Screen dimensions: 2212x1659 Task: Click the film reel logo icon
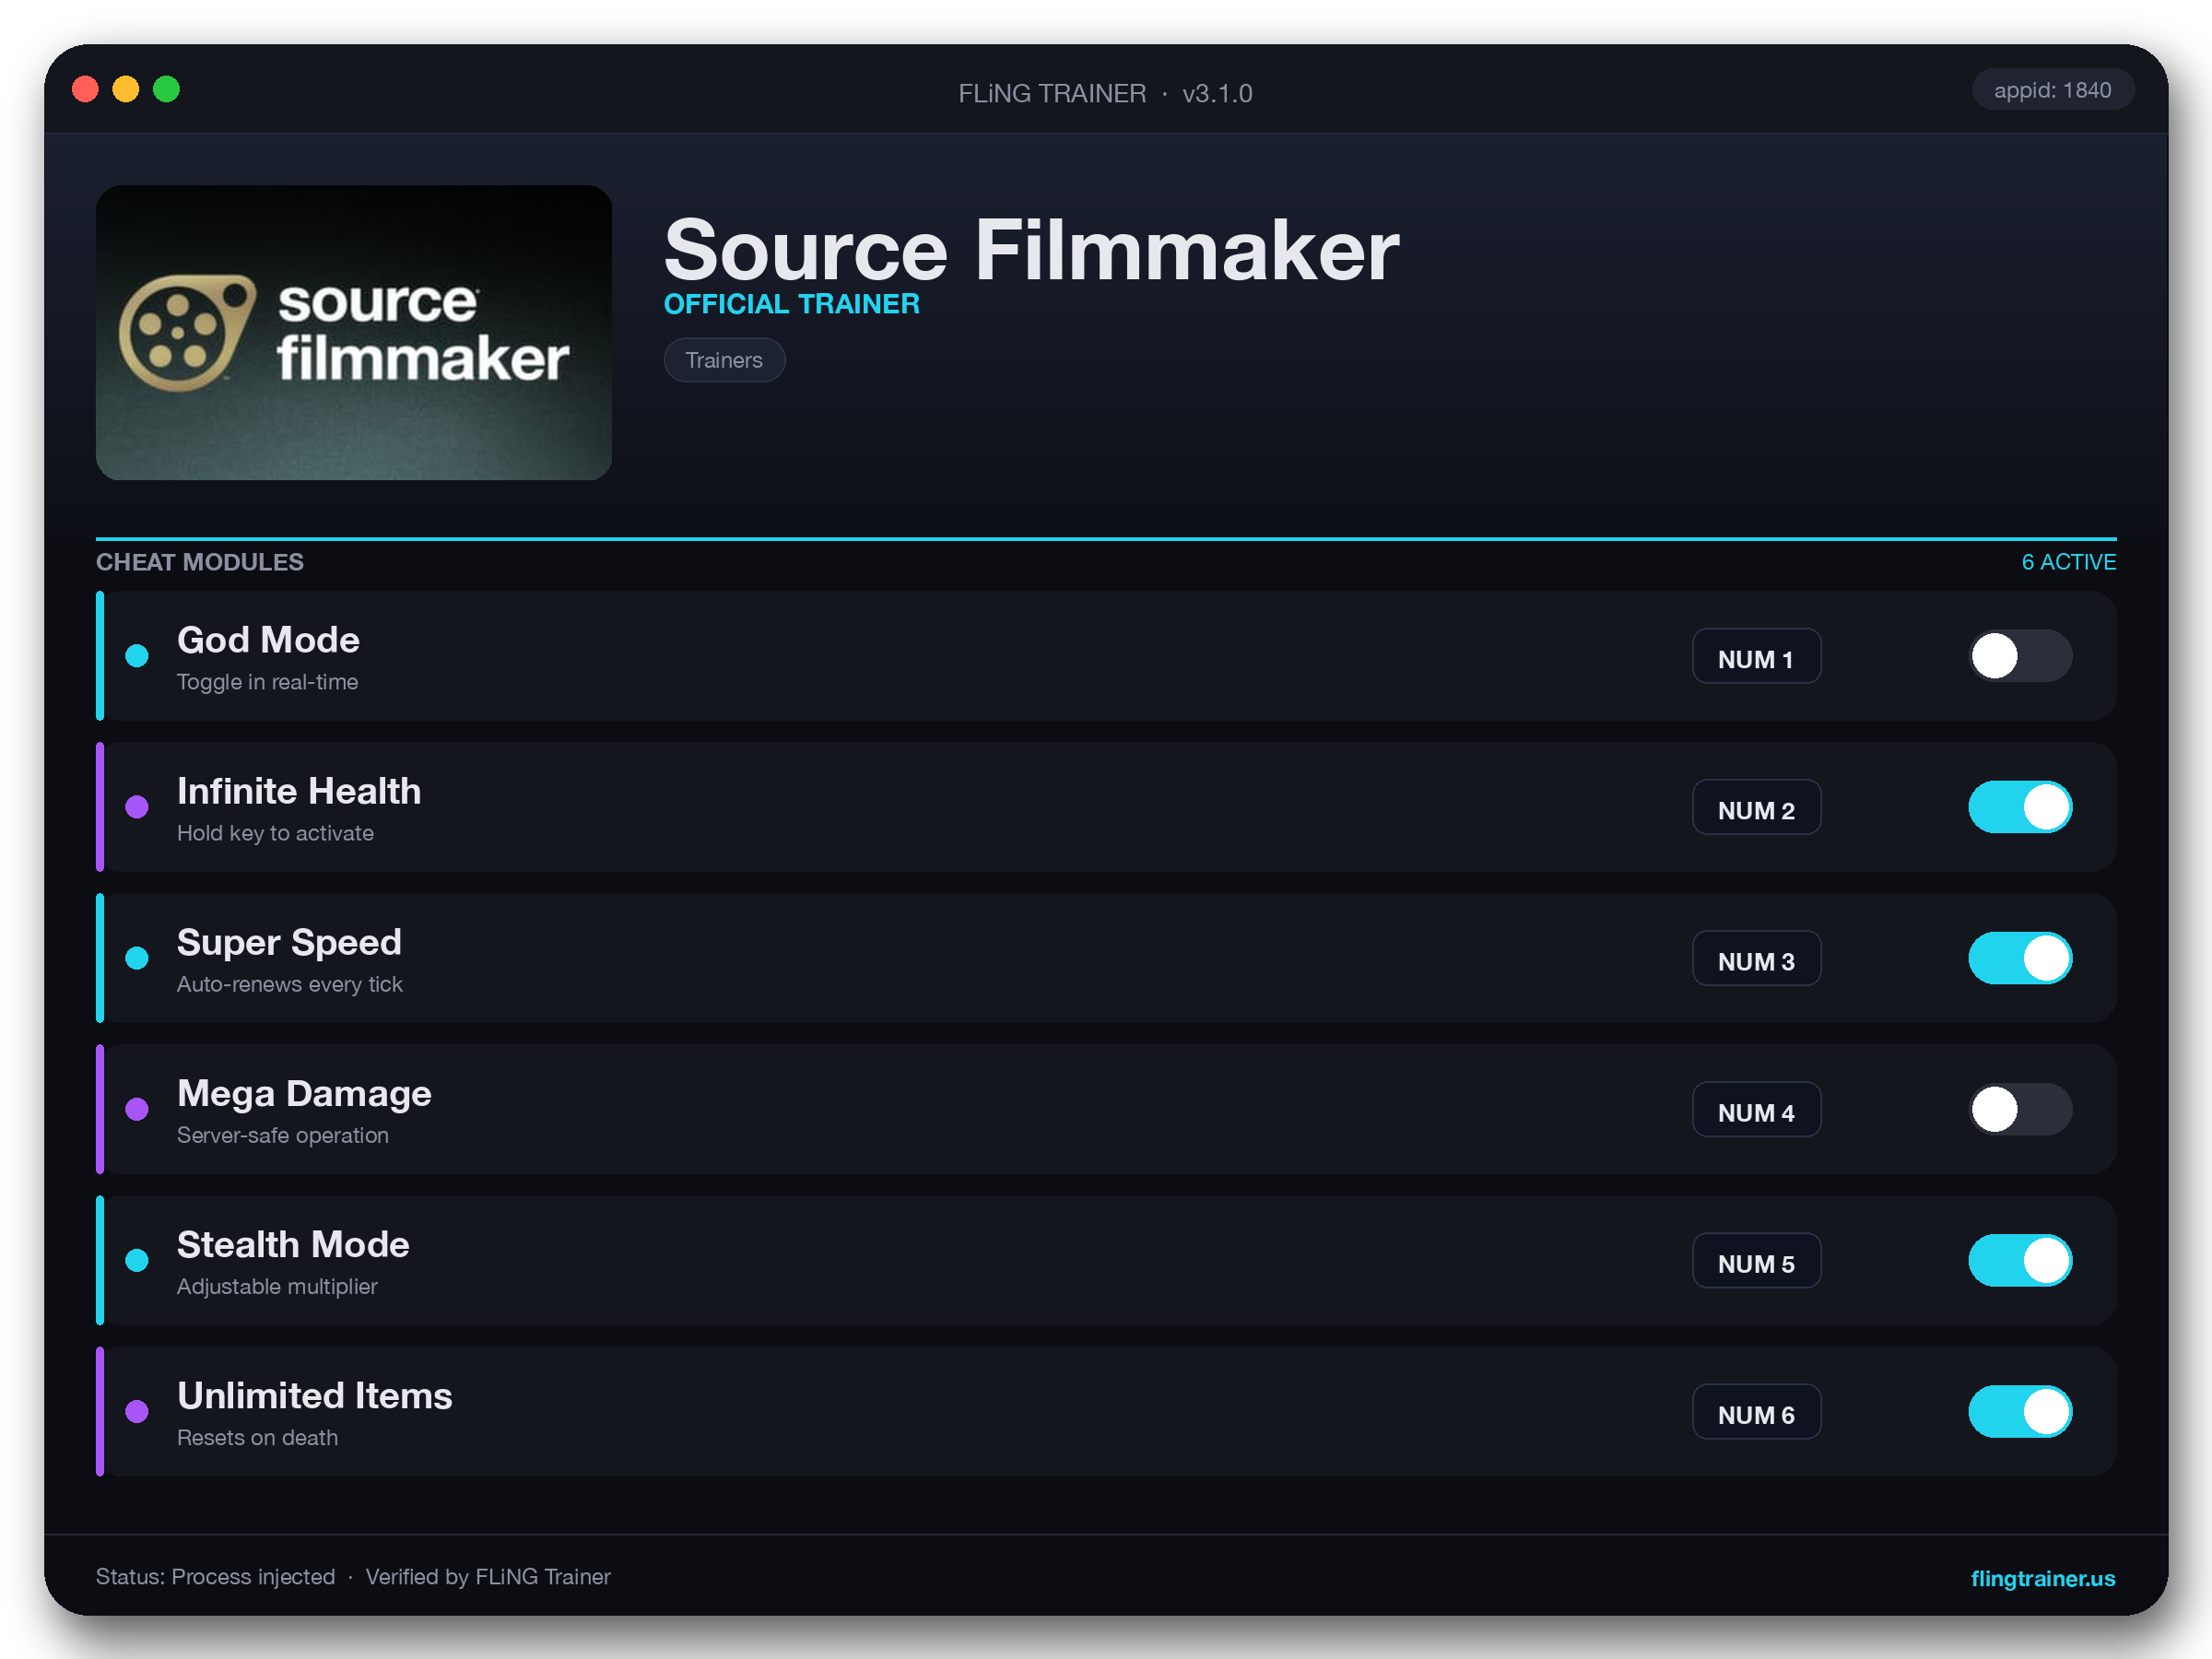187,332
